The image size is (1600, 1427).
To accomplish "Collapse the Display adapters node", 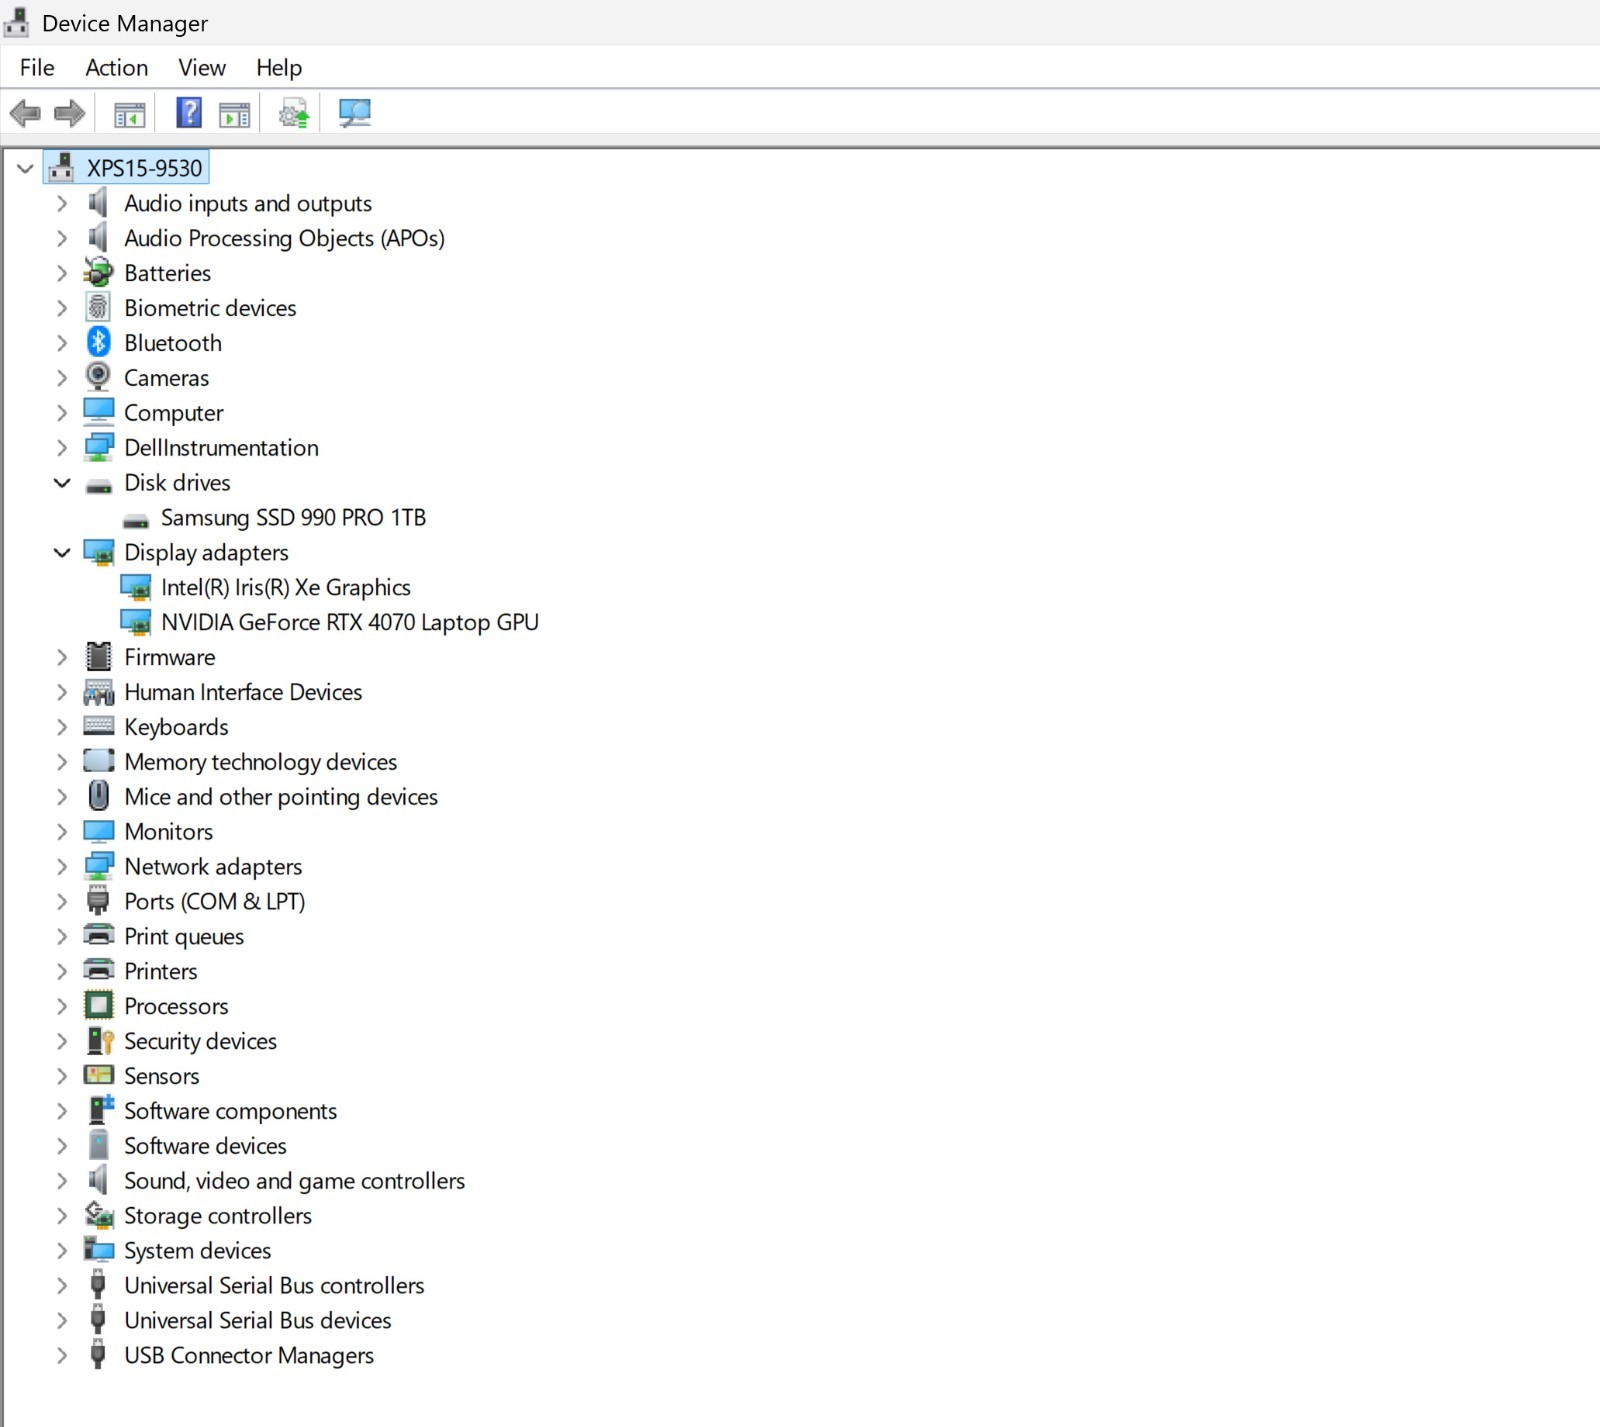I will (x=62, y=552).
